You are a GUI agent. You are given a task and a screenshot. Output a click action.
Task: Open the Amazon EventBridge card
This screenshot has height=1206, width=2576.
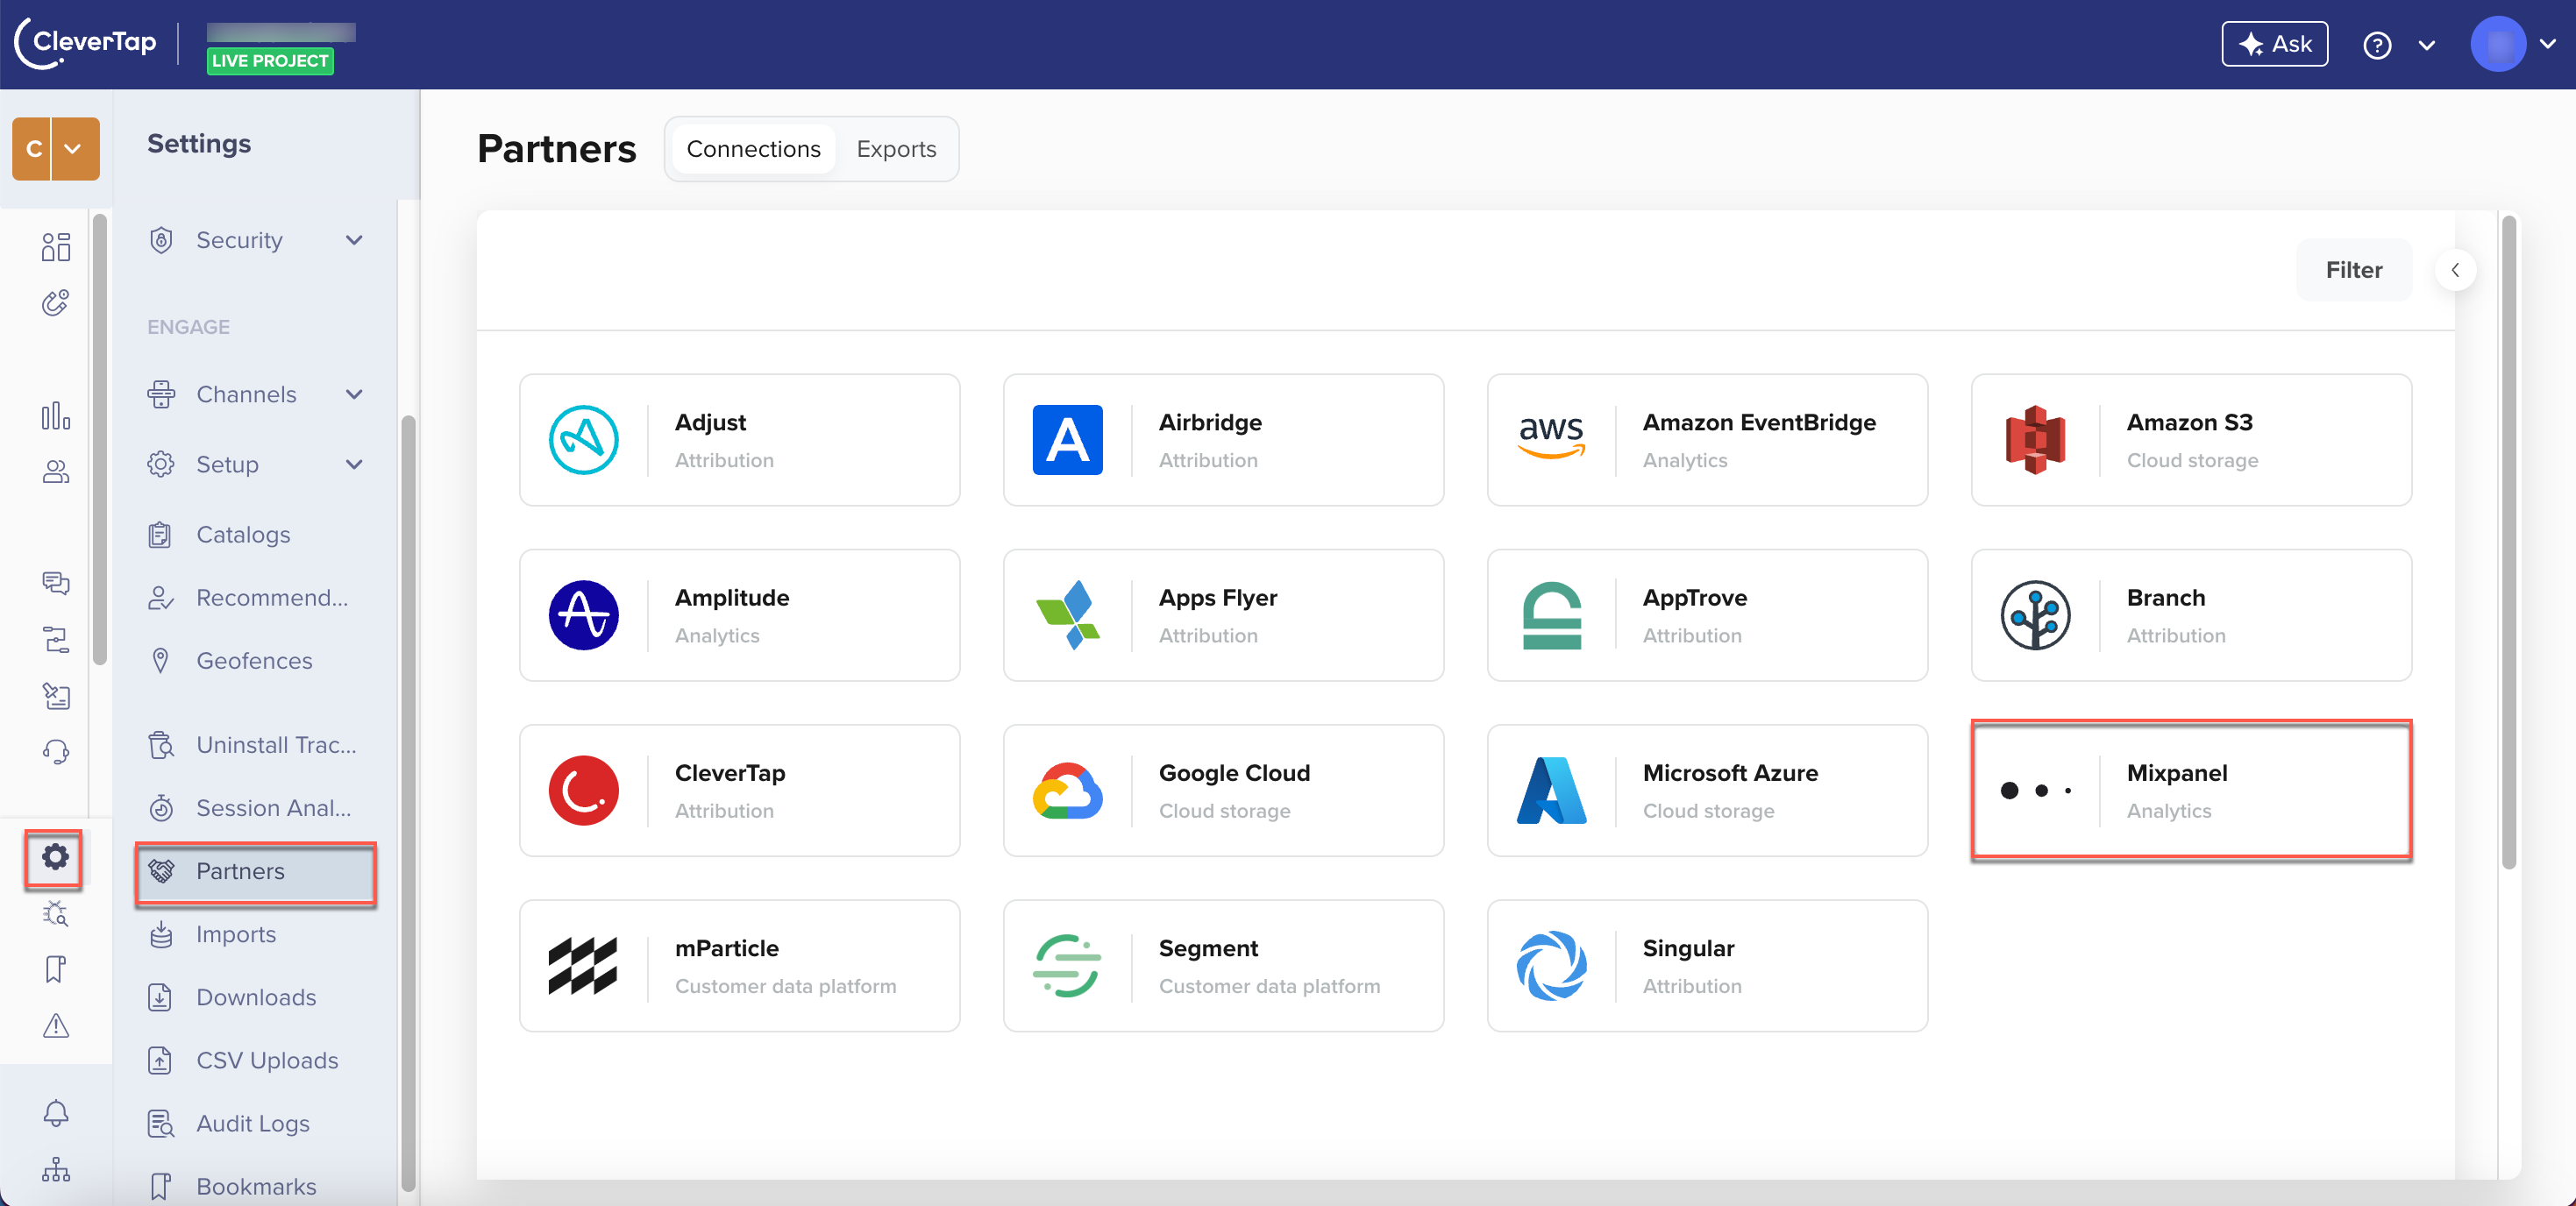pos(1707,440)
